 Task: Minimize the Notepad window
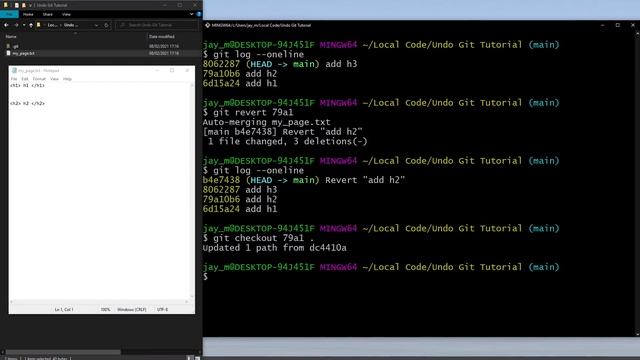(x=157, y=70)
